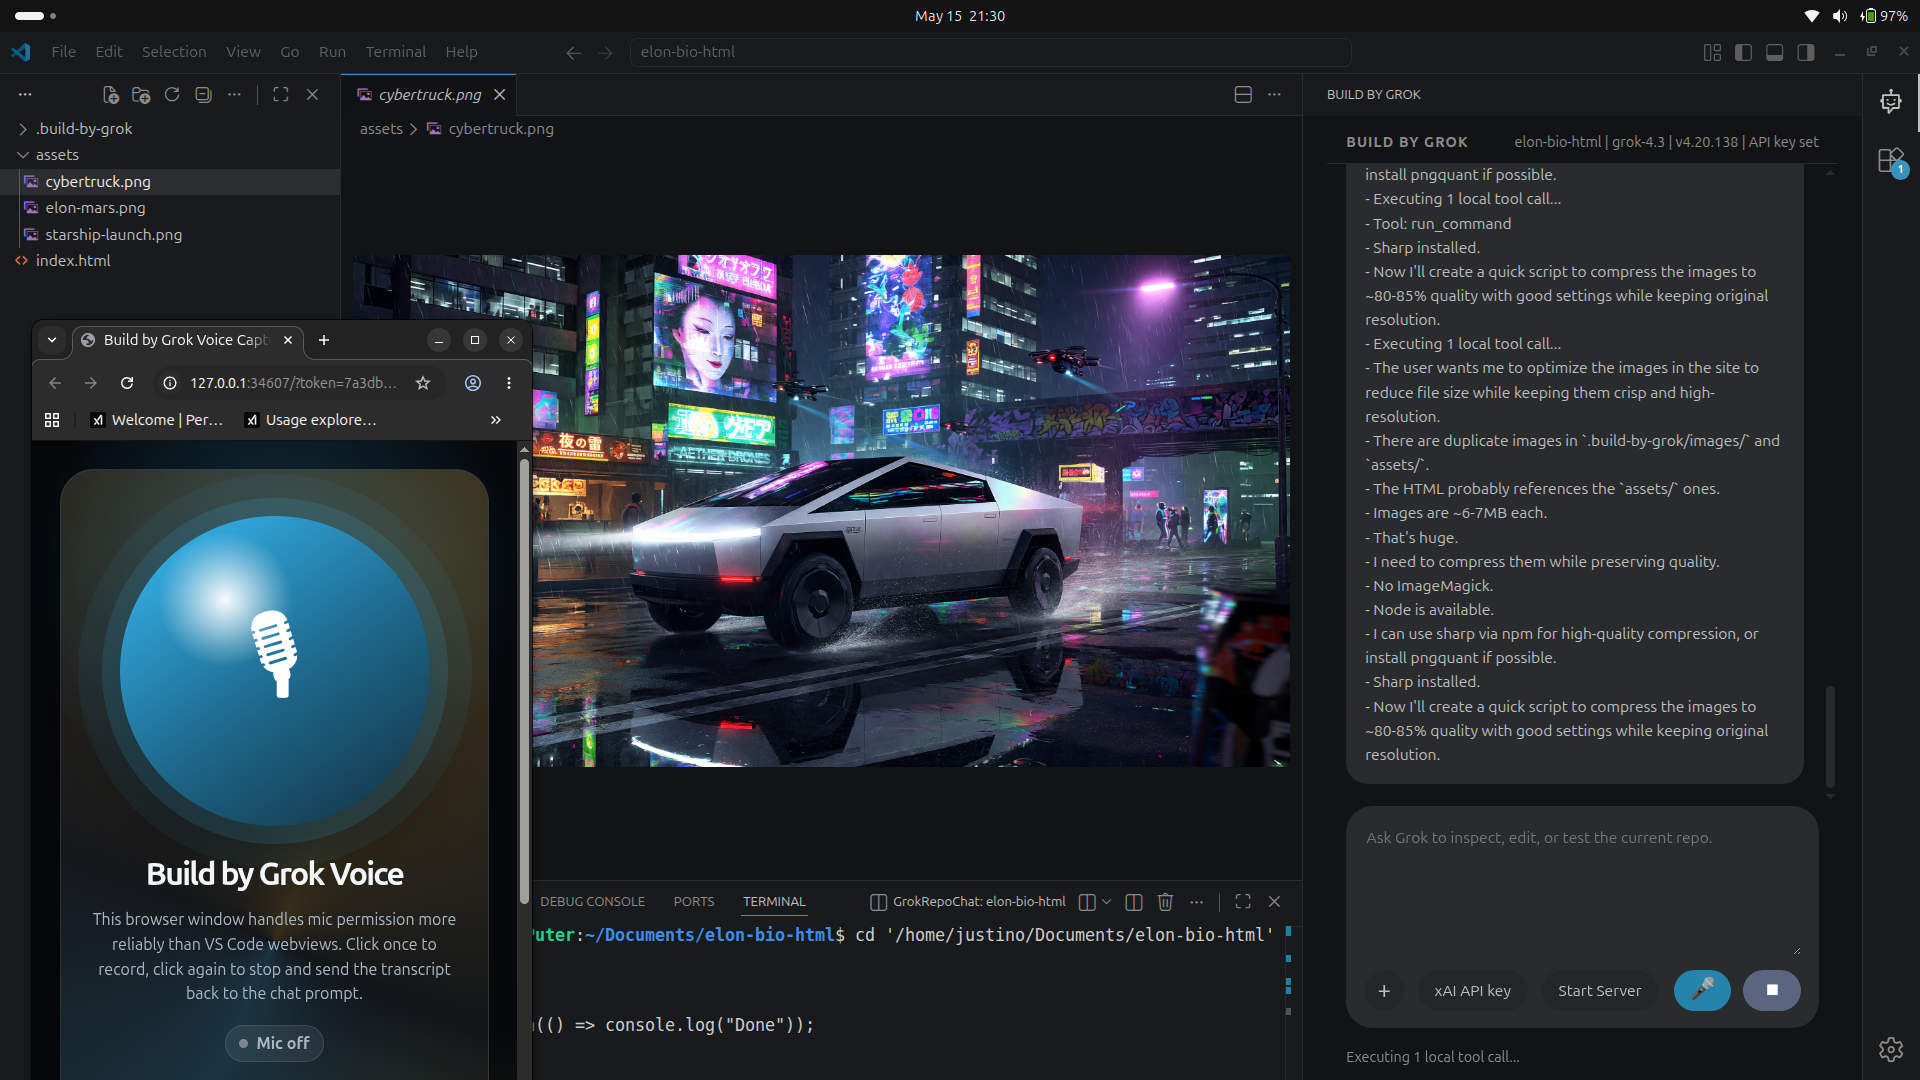Click the plus attach button in chat
The height and width of the screenshot is (1080, 1920).
pyautogui.click(x=1384, y=991)
